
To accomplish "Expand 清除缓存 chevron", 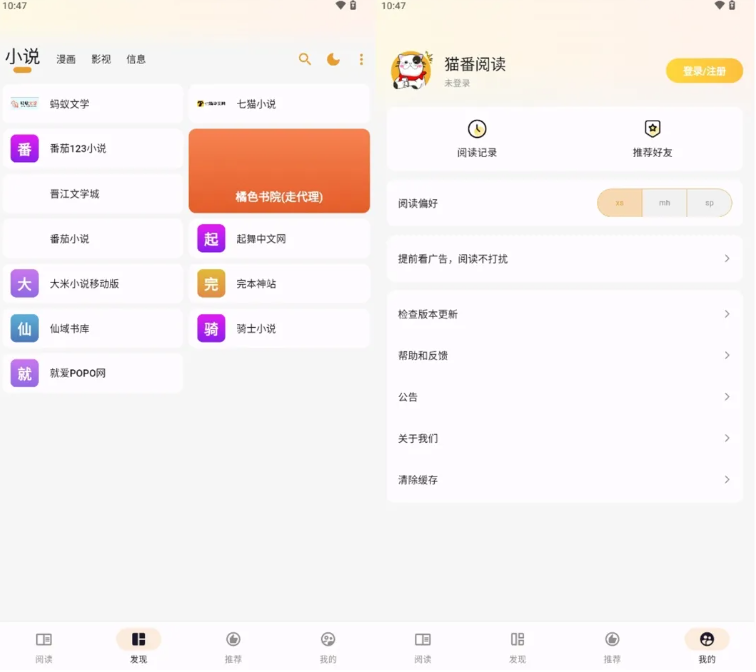I will tap(727, 480).
